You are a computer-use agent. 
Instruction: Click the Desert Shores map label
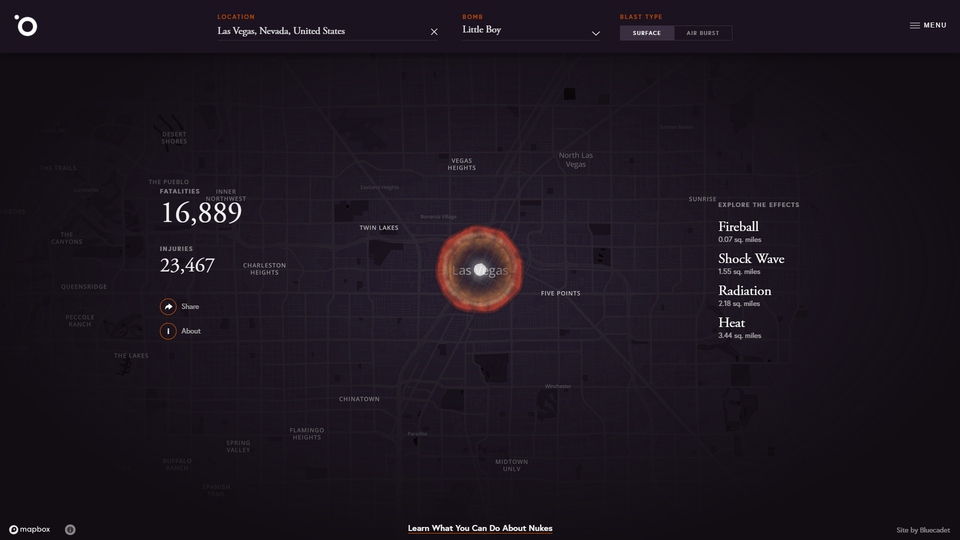point(174,138)
